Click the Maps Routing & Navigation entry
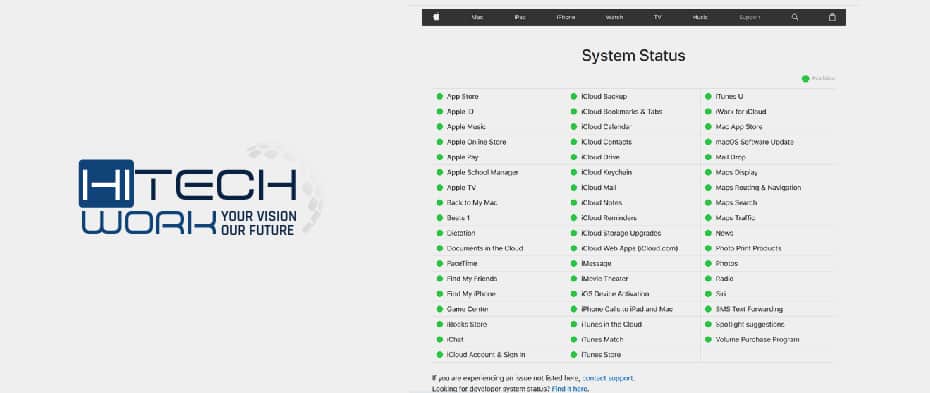The width and height of the screenshot is (930, 393). [x=753, y=188]
